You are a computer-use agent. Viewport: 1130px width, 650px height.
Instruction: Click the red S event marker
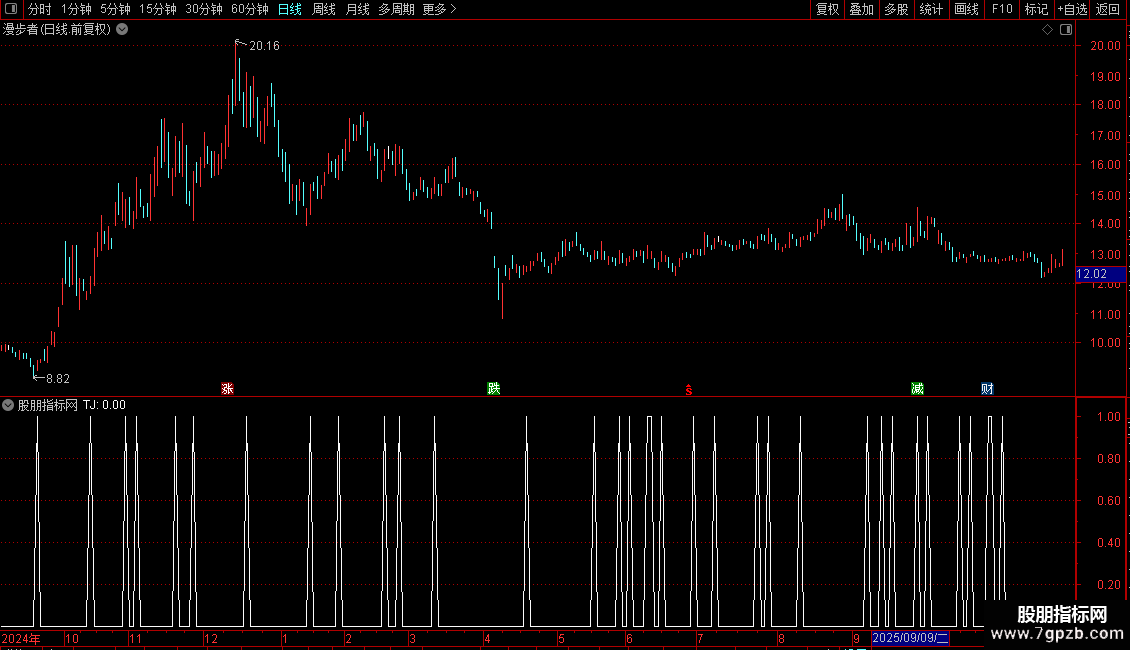pos(689,390)
